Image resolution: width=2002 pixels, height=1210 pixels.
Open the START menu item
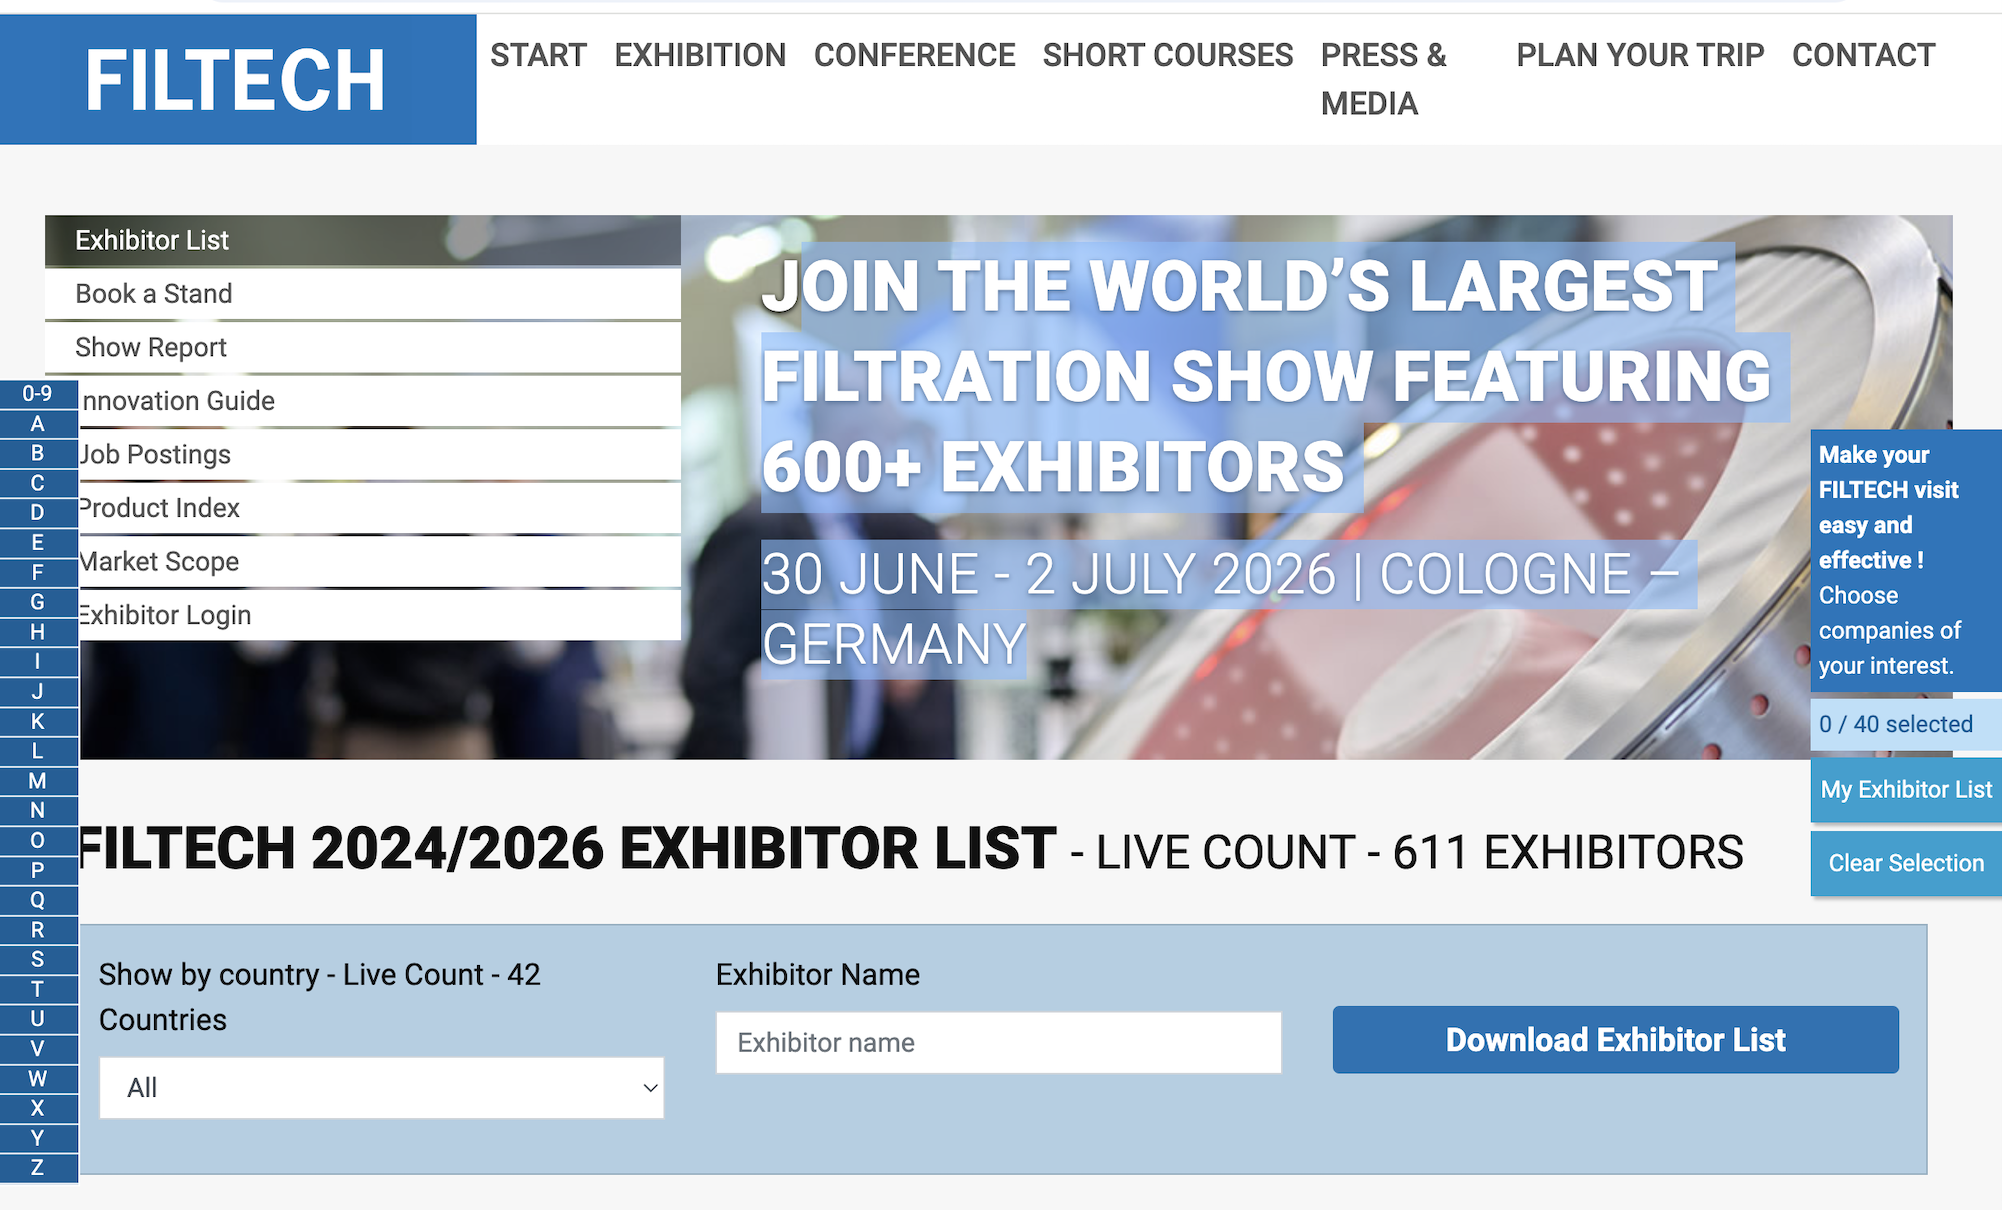click(538, 55)
